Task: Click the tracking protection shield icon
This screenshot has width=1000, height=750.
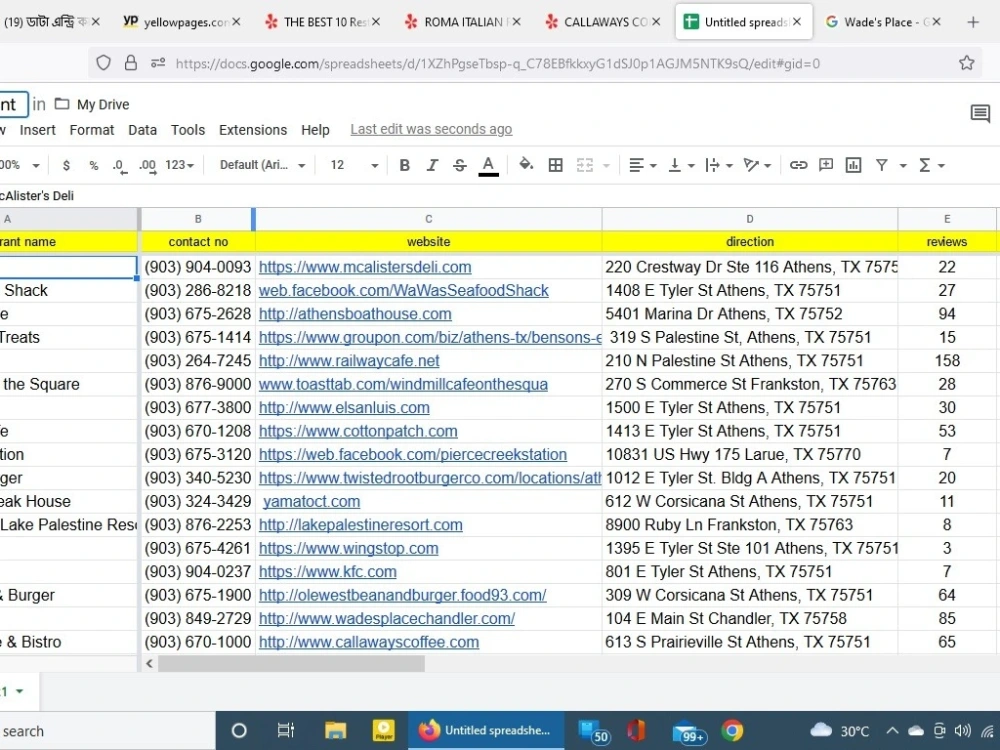Action: 103,62
